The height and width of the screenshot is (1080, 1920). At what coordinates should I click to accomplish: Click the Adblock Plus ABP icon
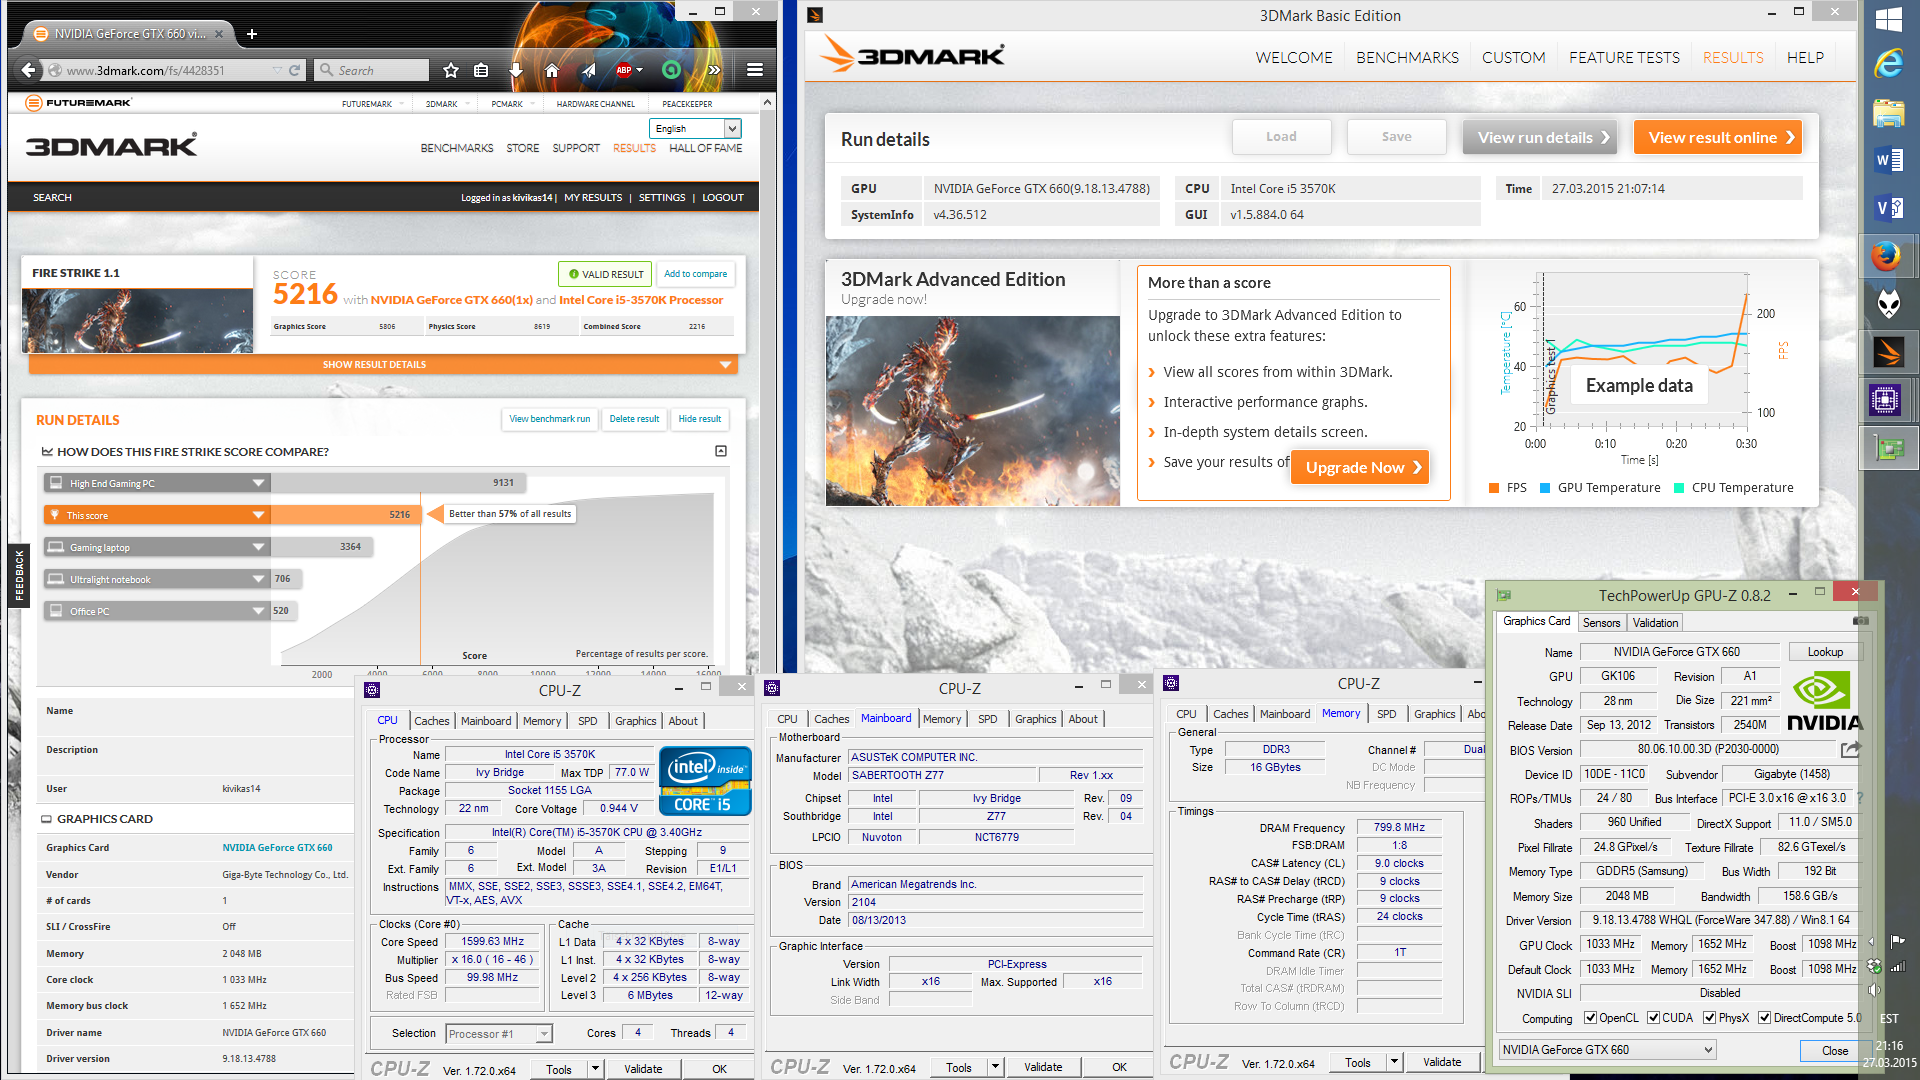(624, 70)
